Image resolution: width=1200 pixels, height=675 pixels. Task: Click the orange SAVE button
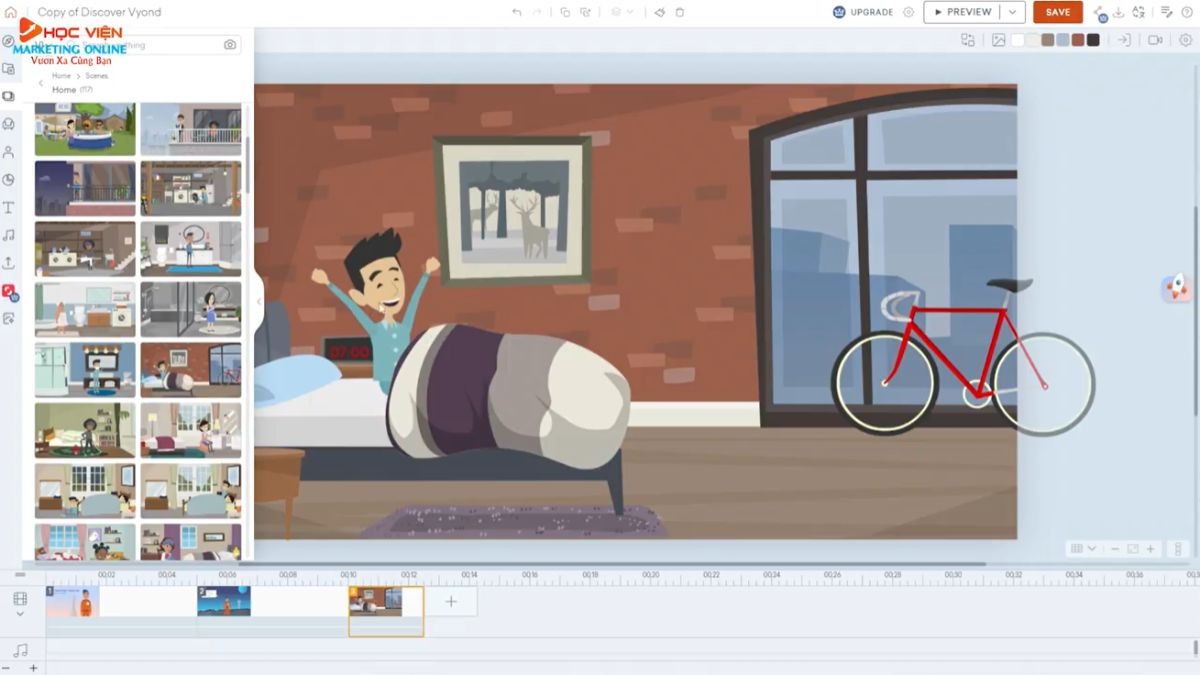[1058, 12]
